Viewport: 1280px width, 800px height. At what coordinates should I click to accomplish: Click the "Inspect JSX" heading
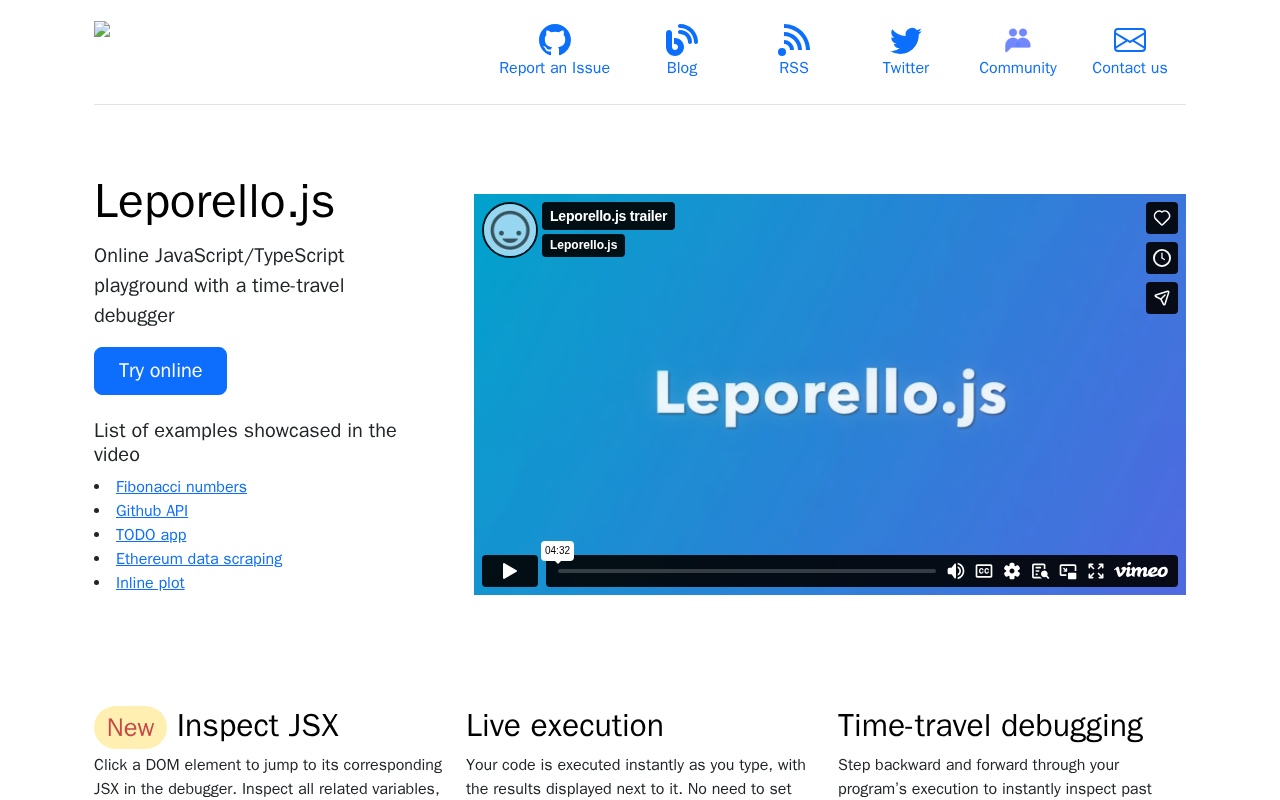click(258, 725)
